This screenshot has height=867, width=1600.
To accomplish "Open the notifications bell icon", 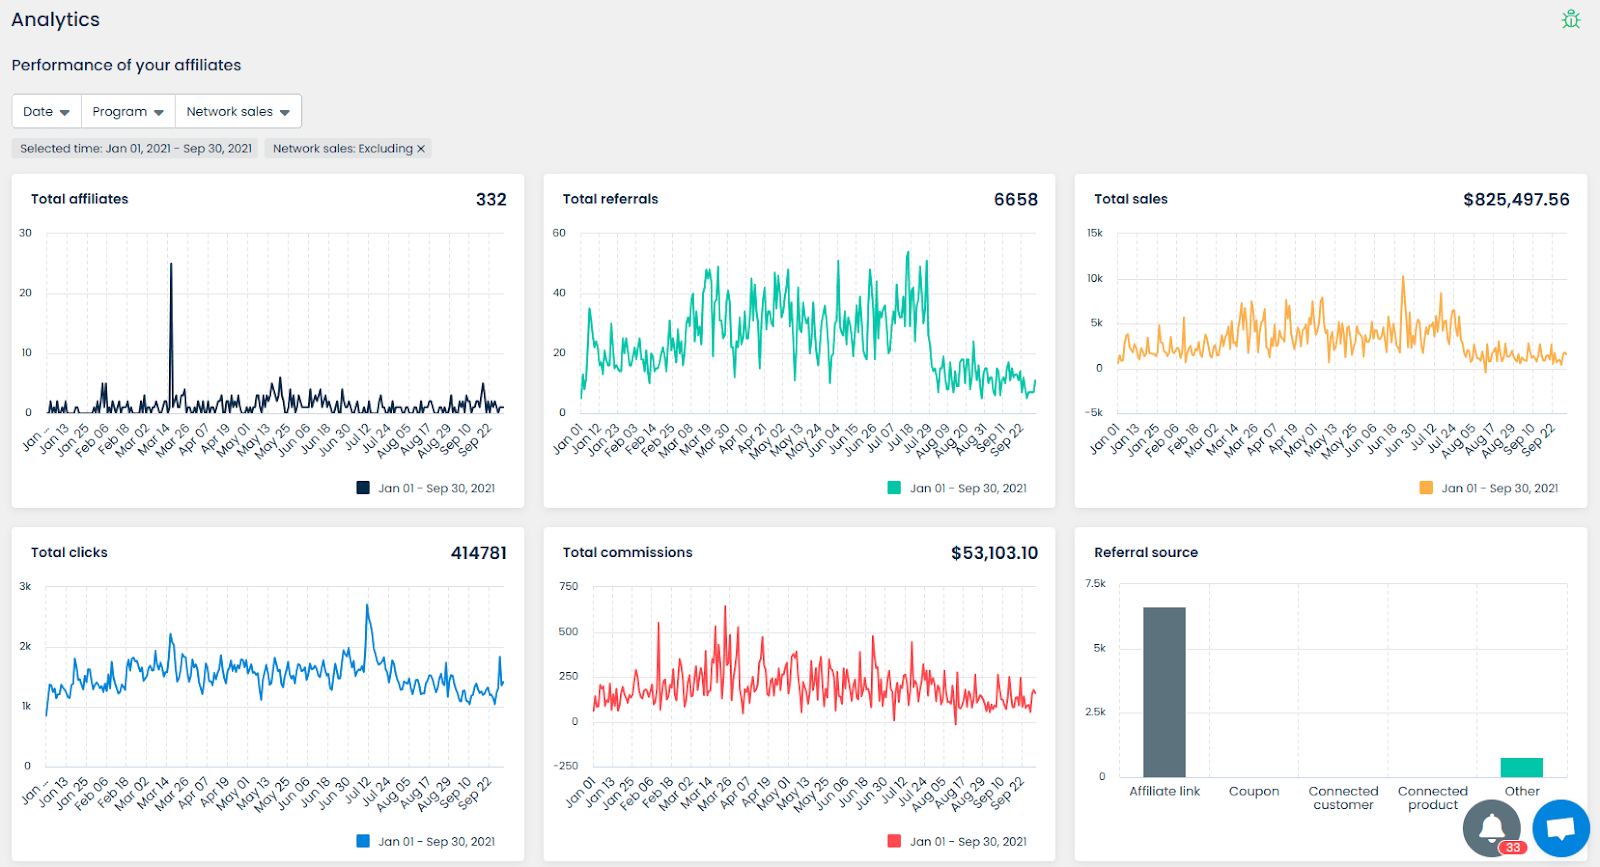I will click(x=1492, y=828).
